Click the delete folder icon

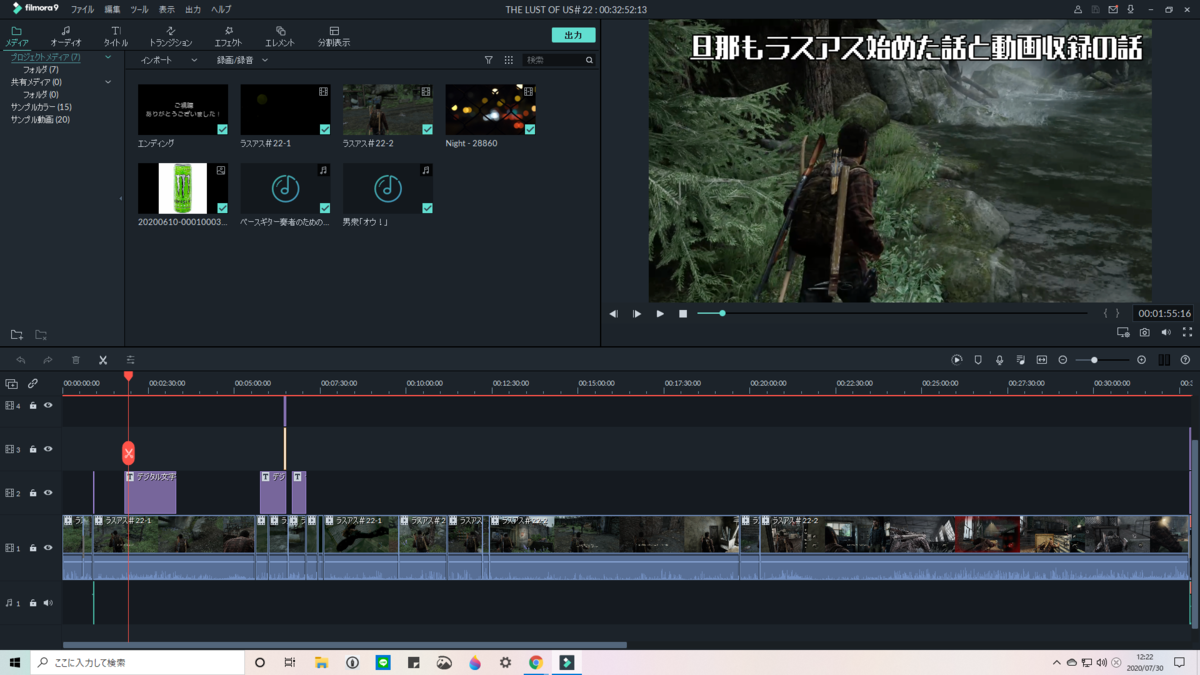pos(41,335)
